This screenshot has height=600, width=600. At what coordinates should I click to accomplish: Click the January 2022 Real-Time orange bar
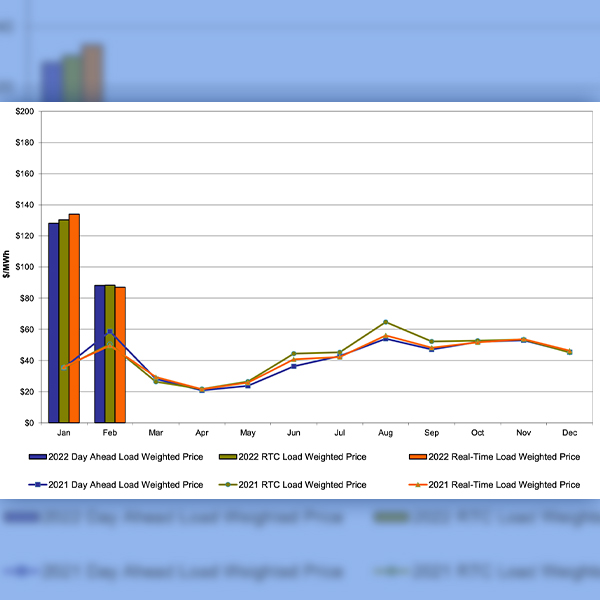tap(74, 318)
